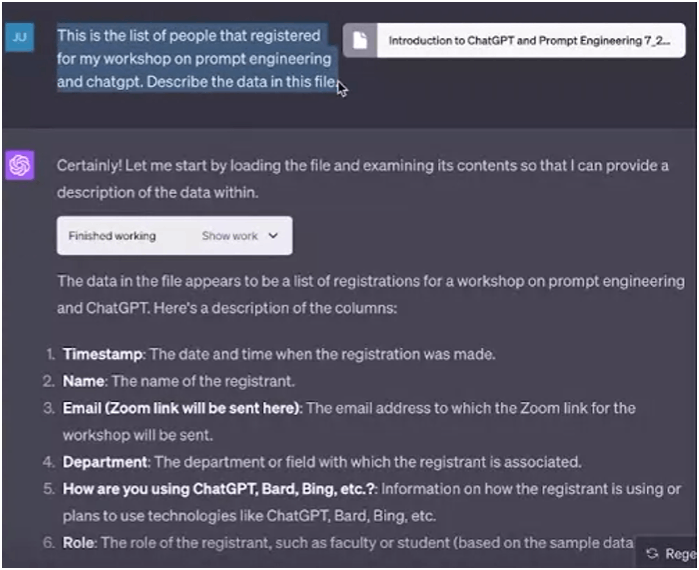The width and height of the screenshot is (699, 570).
Task: Click the 'workshop will be sent' line
Action: [137, 435]
